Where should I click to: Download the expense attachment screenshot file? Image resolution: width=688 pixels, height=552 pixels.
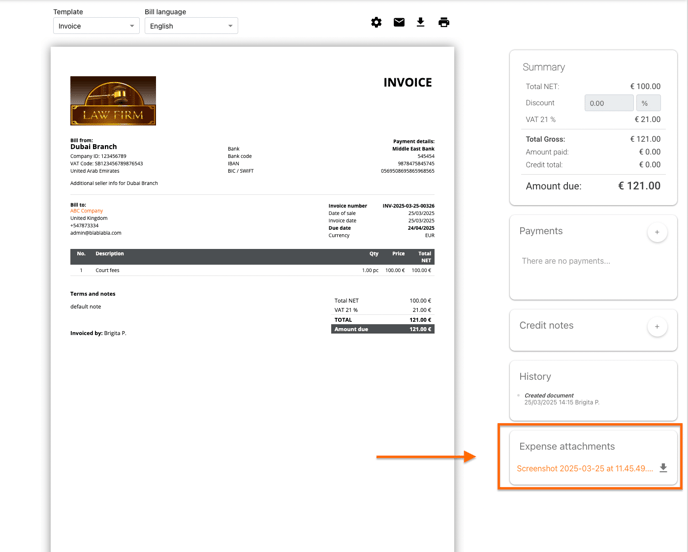[x=663, y=468]
